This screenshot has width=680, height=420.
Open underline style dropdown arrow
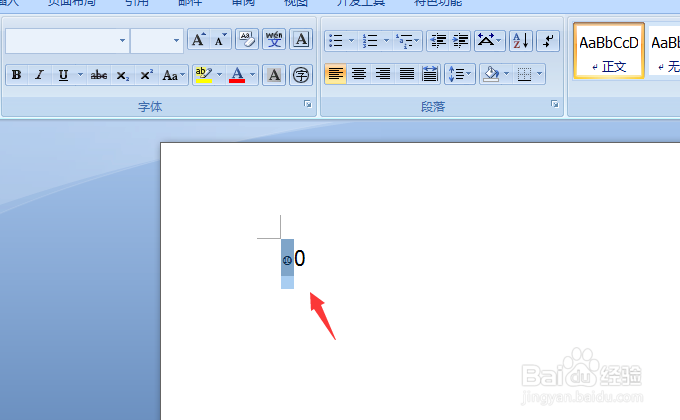pos(80,75)
